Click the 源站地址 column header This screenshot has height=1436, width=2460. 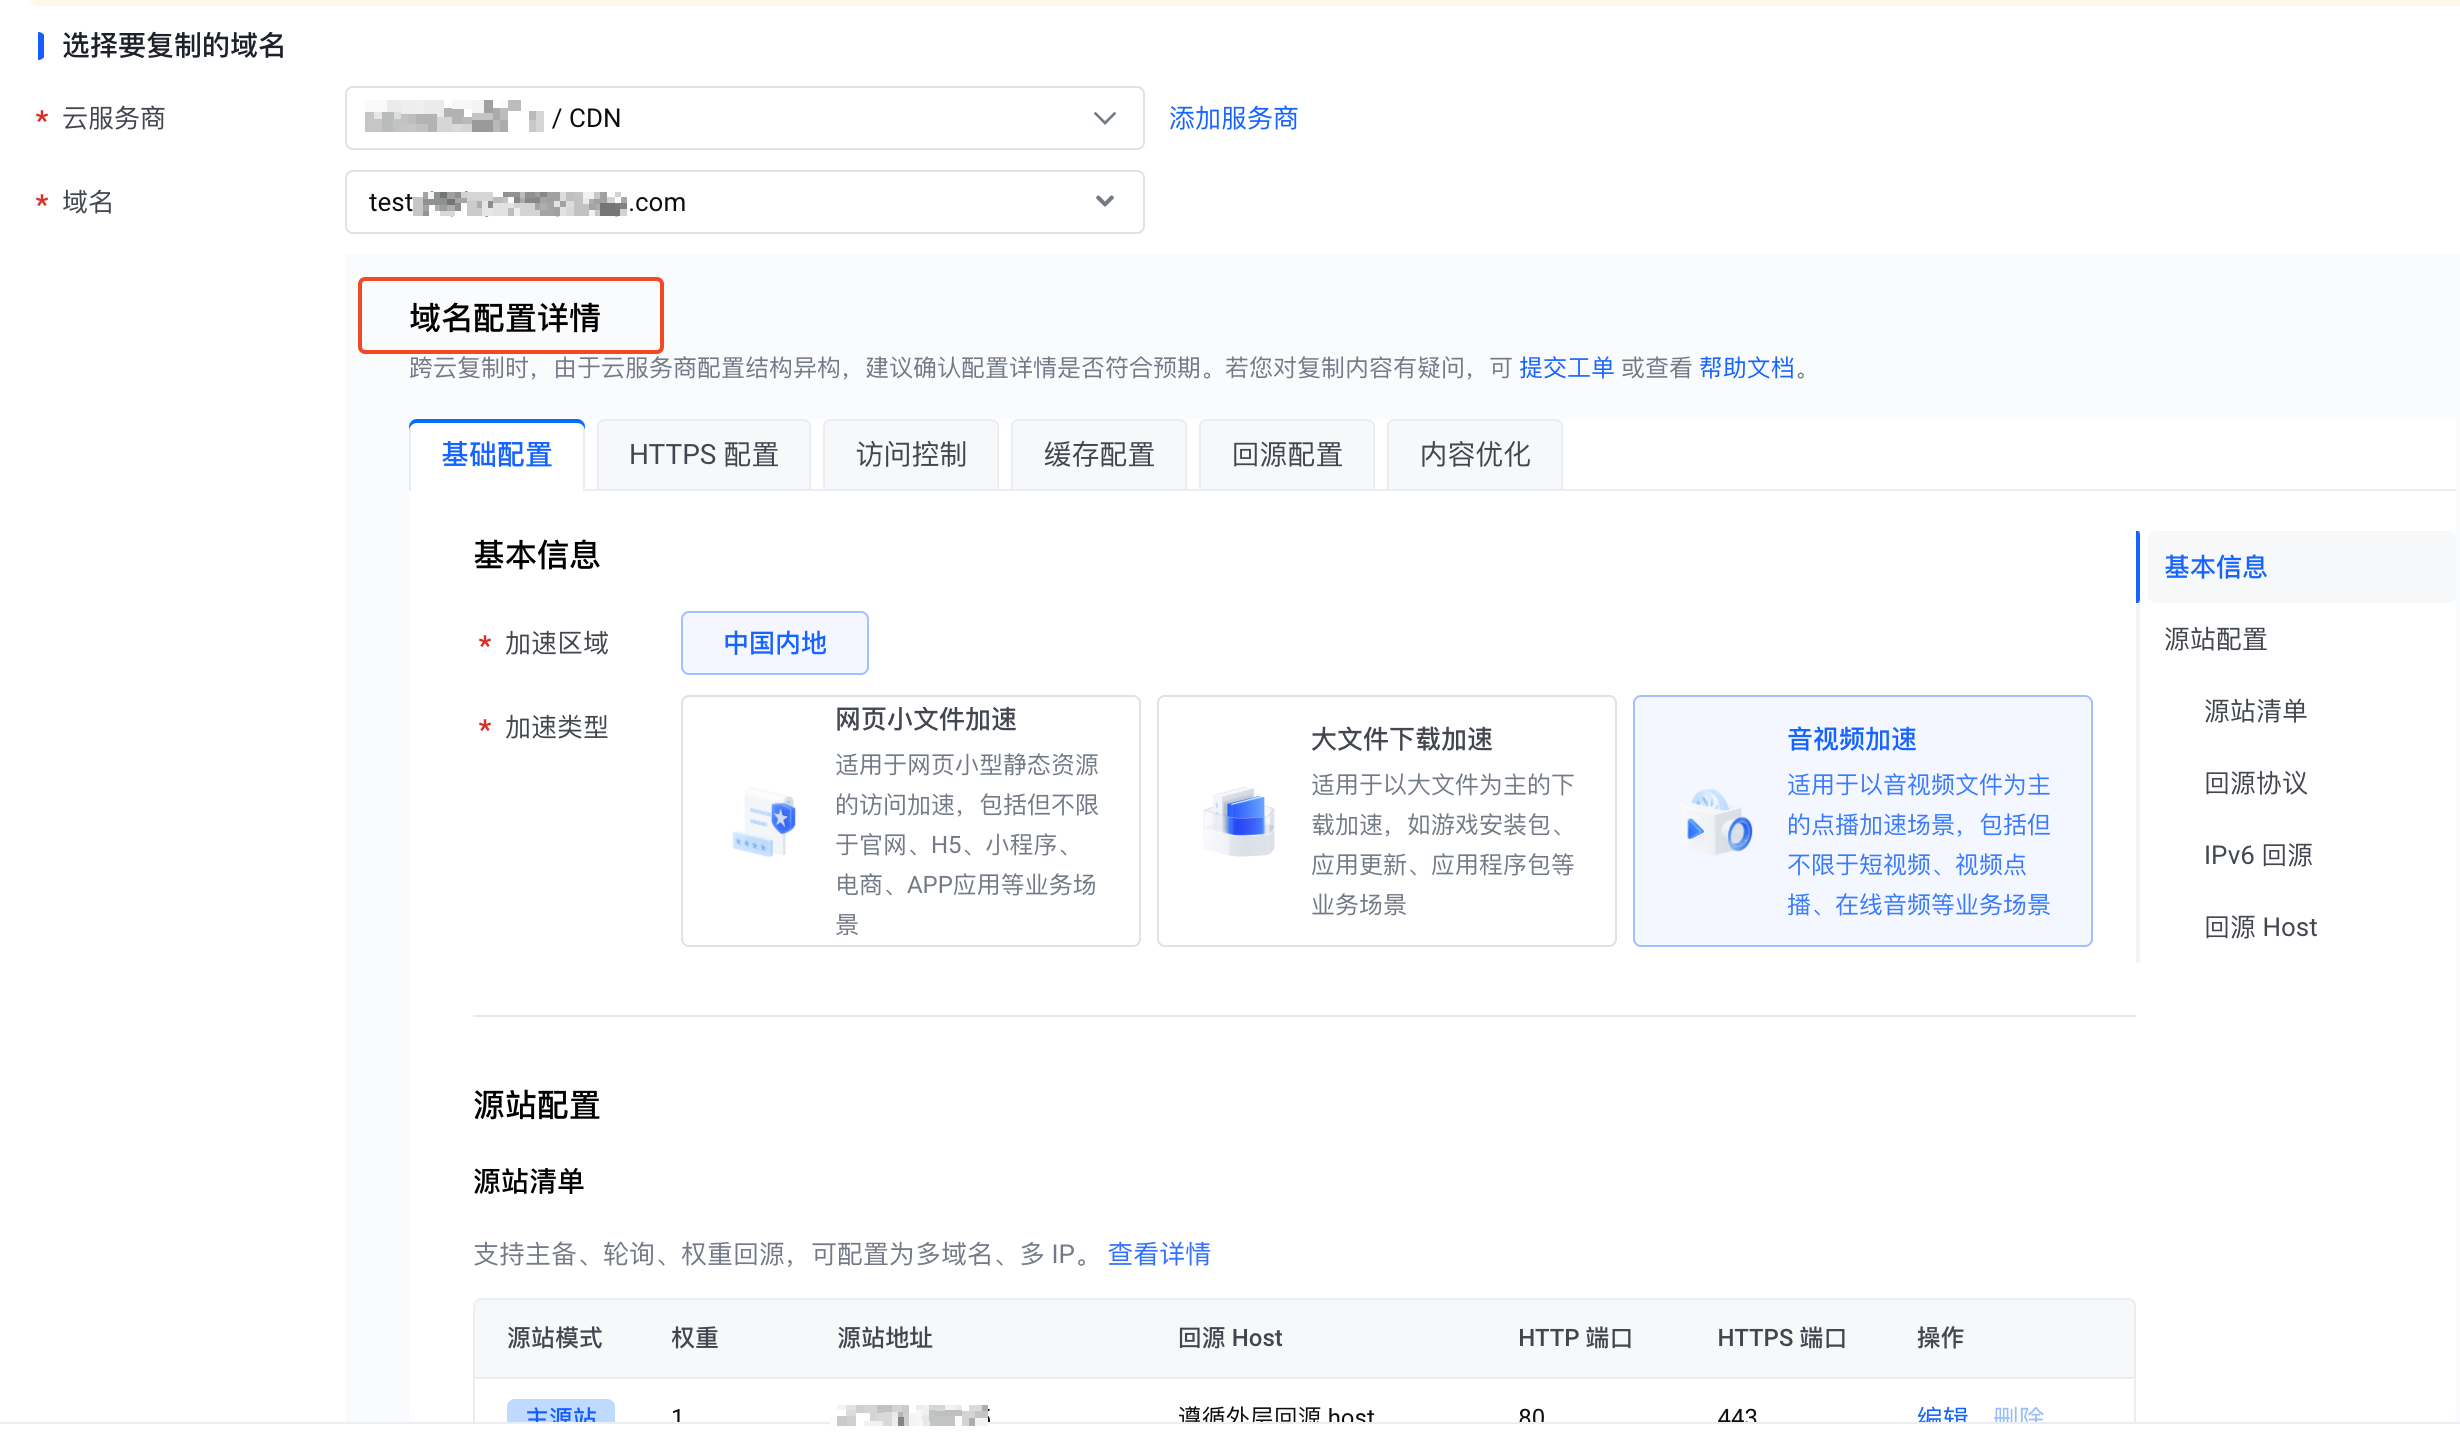click(885, 1338)
